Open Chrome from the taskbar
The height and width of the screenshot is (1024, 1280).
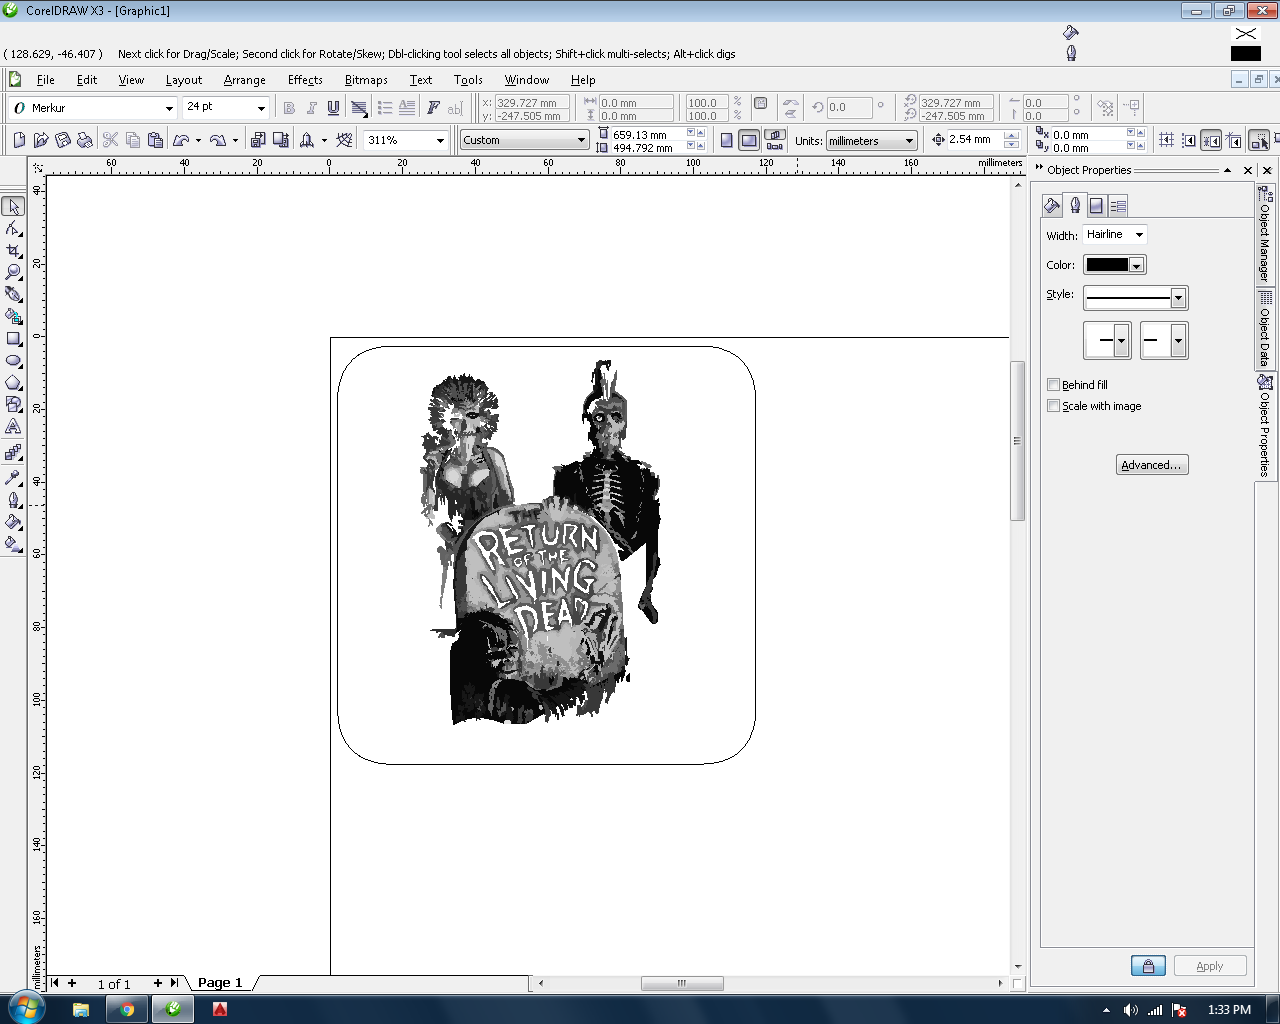point(127,1009)
